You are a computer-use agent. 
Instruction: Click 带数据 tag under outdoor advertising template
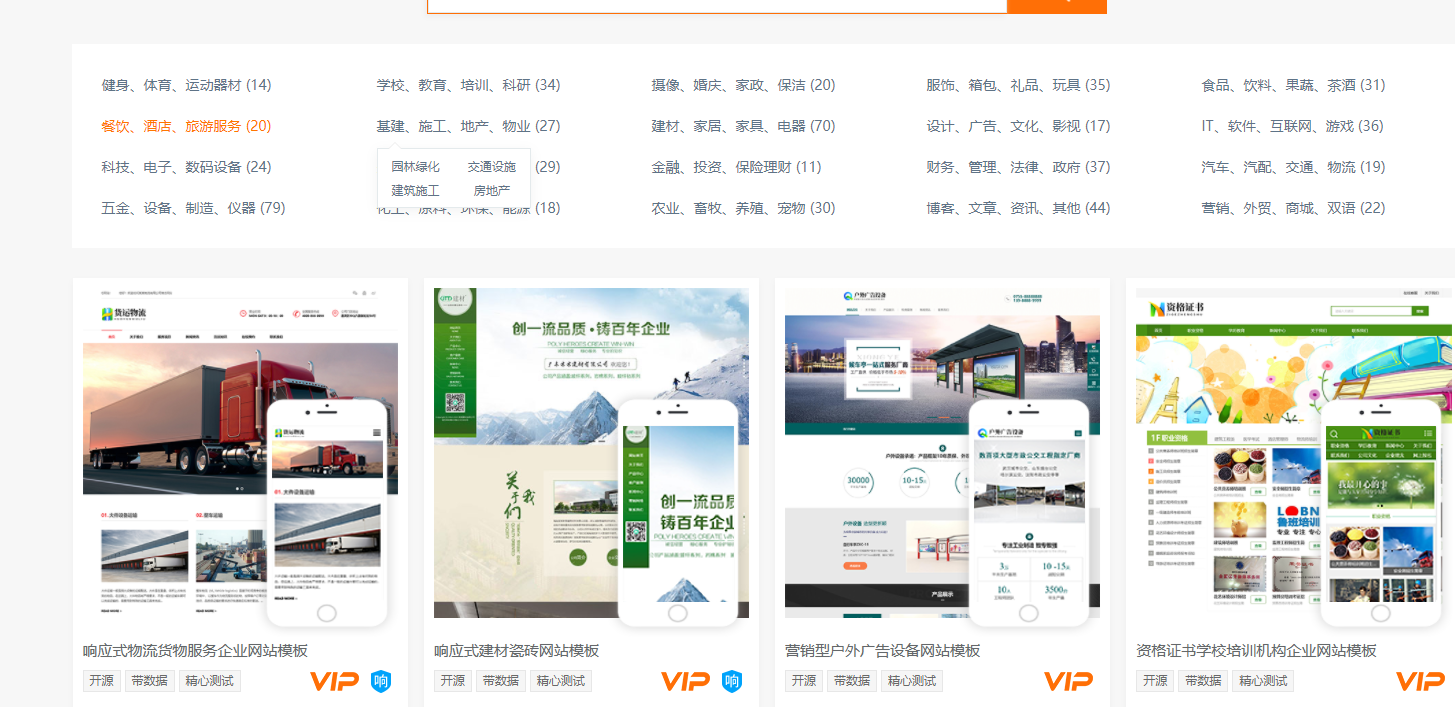pyautogui.click(x=853, y=681)
